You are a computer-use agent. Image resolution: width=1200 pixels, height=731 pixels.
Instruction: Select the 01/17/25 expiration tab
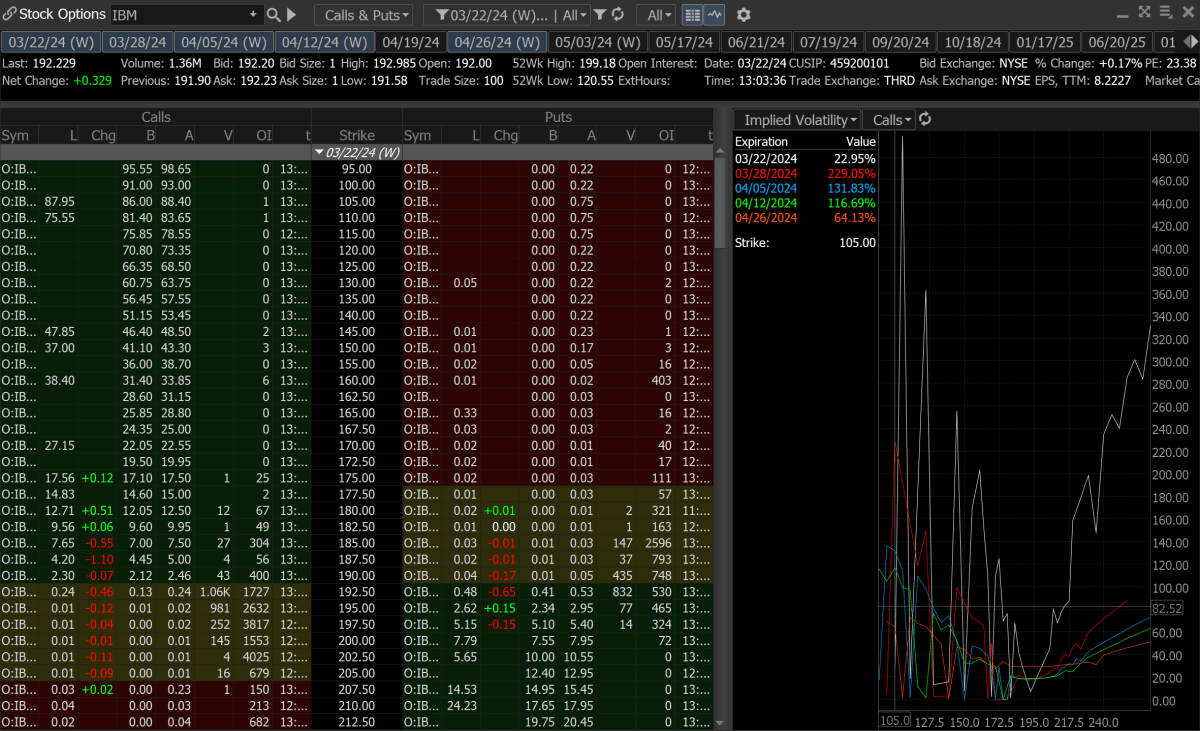click(1045, 42)
